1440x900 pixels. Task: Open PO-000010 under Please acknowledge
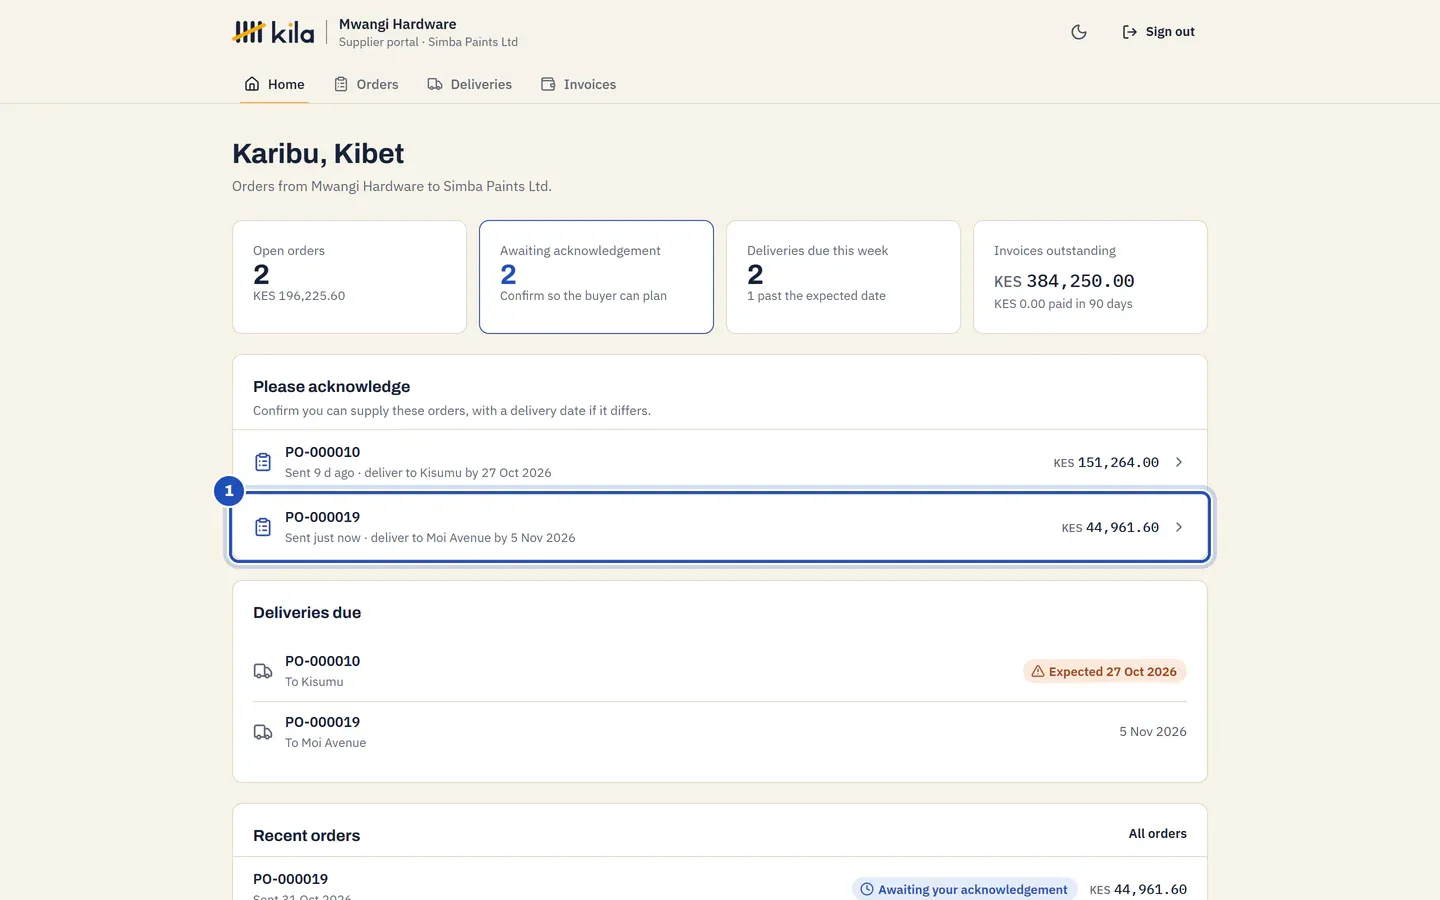point(720,462)
